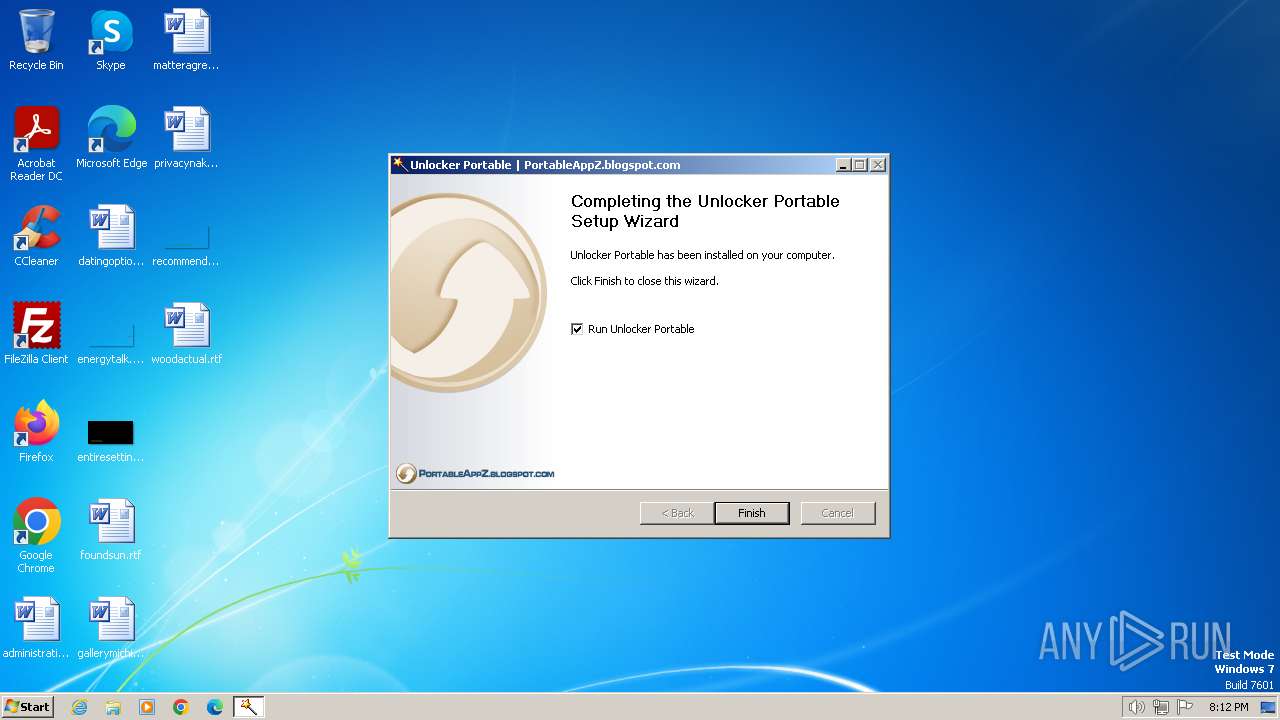The width and height of the screenshot is (1280, 720).
Task: Select the Google Chrome desktop shortcut
Action: pos(36,536)
